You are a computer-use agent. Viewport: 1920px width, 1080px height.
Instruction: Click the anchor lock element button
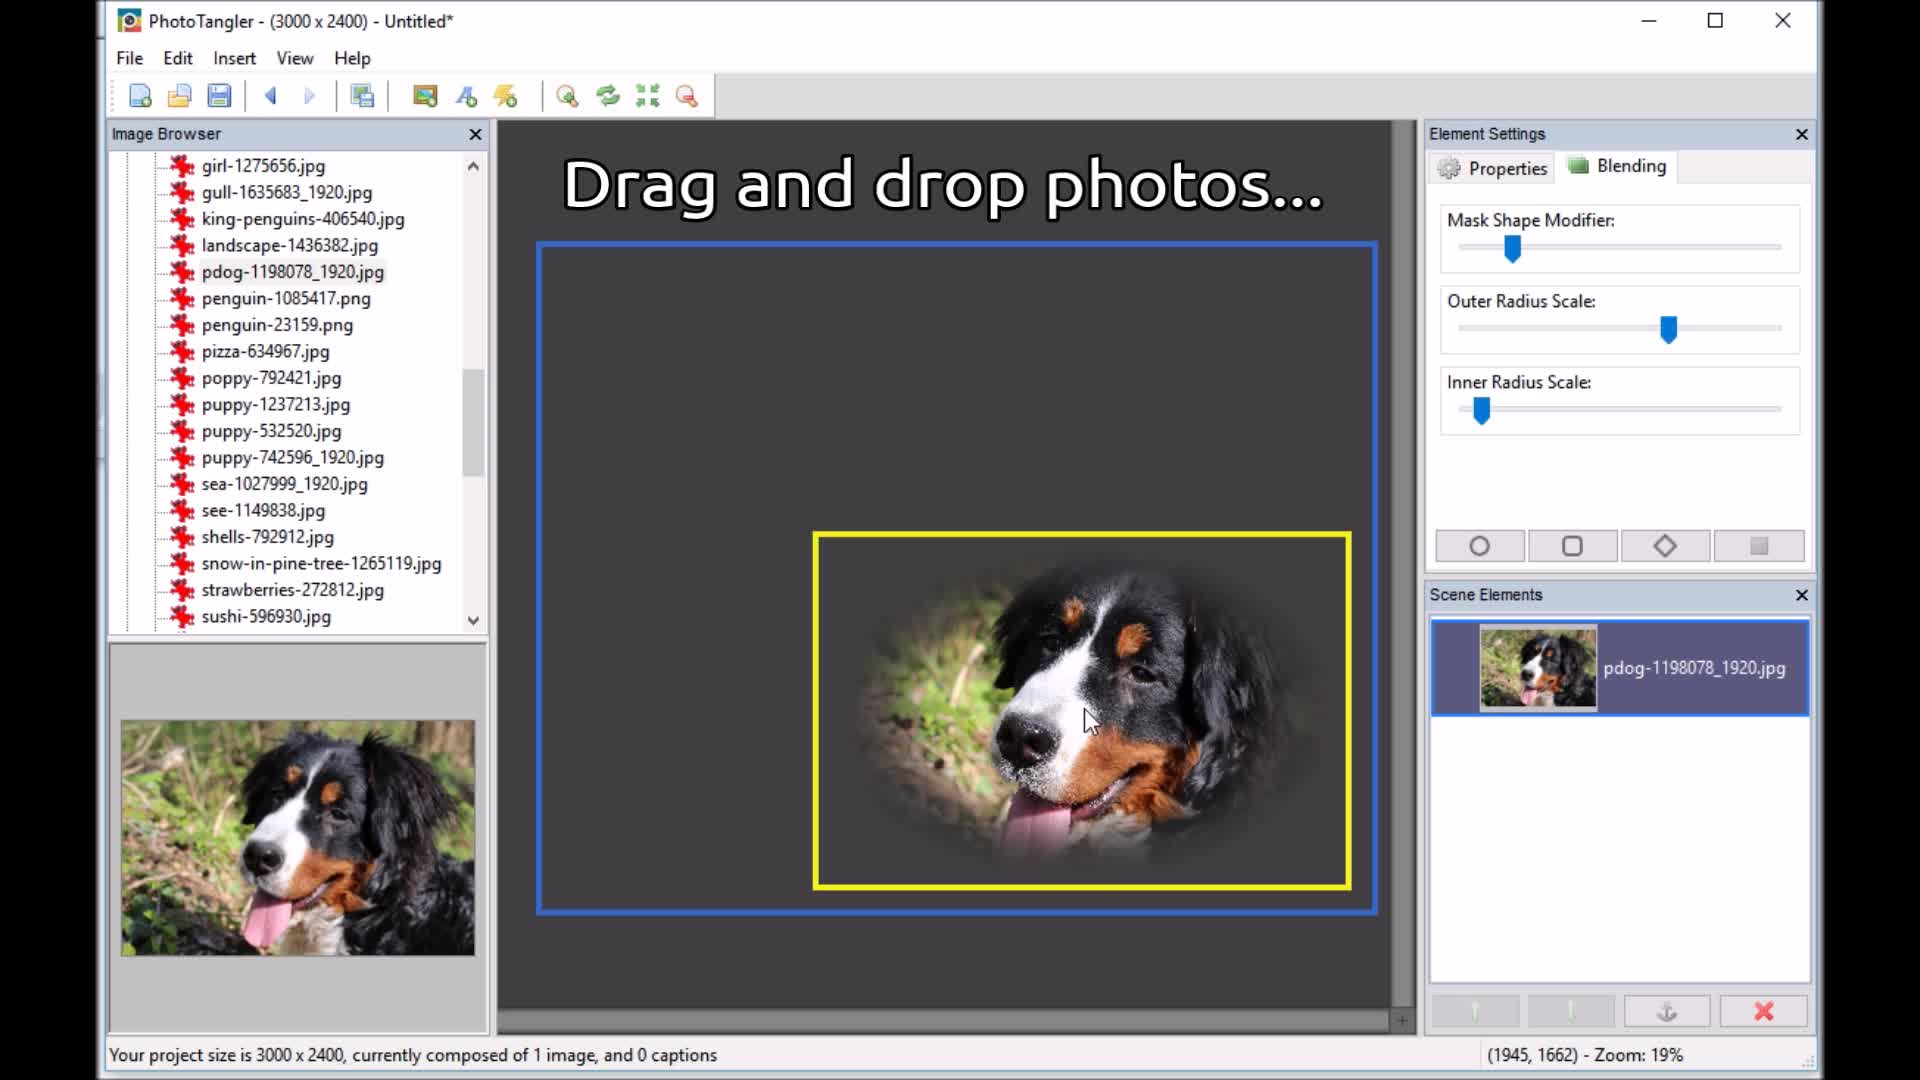tap(1666, 1012)
